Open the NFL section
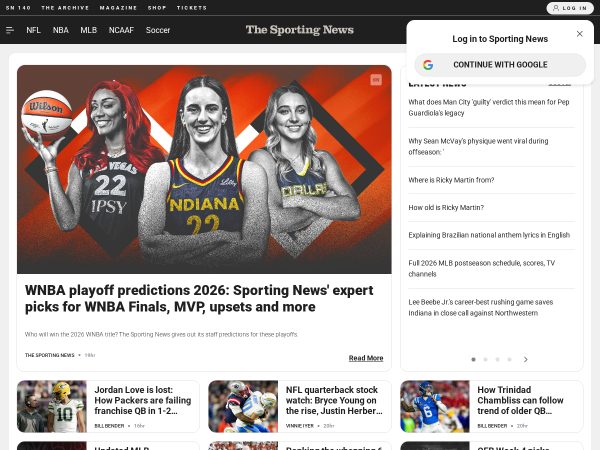 pyautogui.click(x=33, y=30)
